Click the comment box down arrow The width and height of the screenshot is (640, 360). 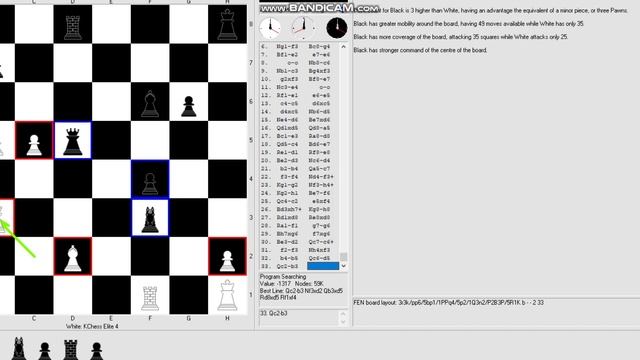343,322
